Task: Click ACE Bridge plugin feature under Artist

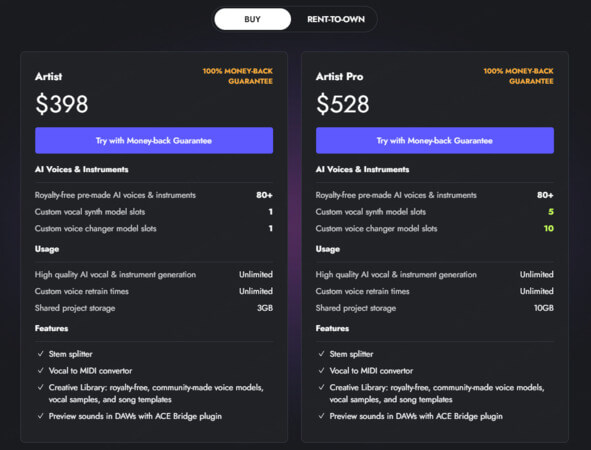Action: click(135, 416)
